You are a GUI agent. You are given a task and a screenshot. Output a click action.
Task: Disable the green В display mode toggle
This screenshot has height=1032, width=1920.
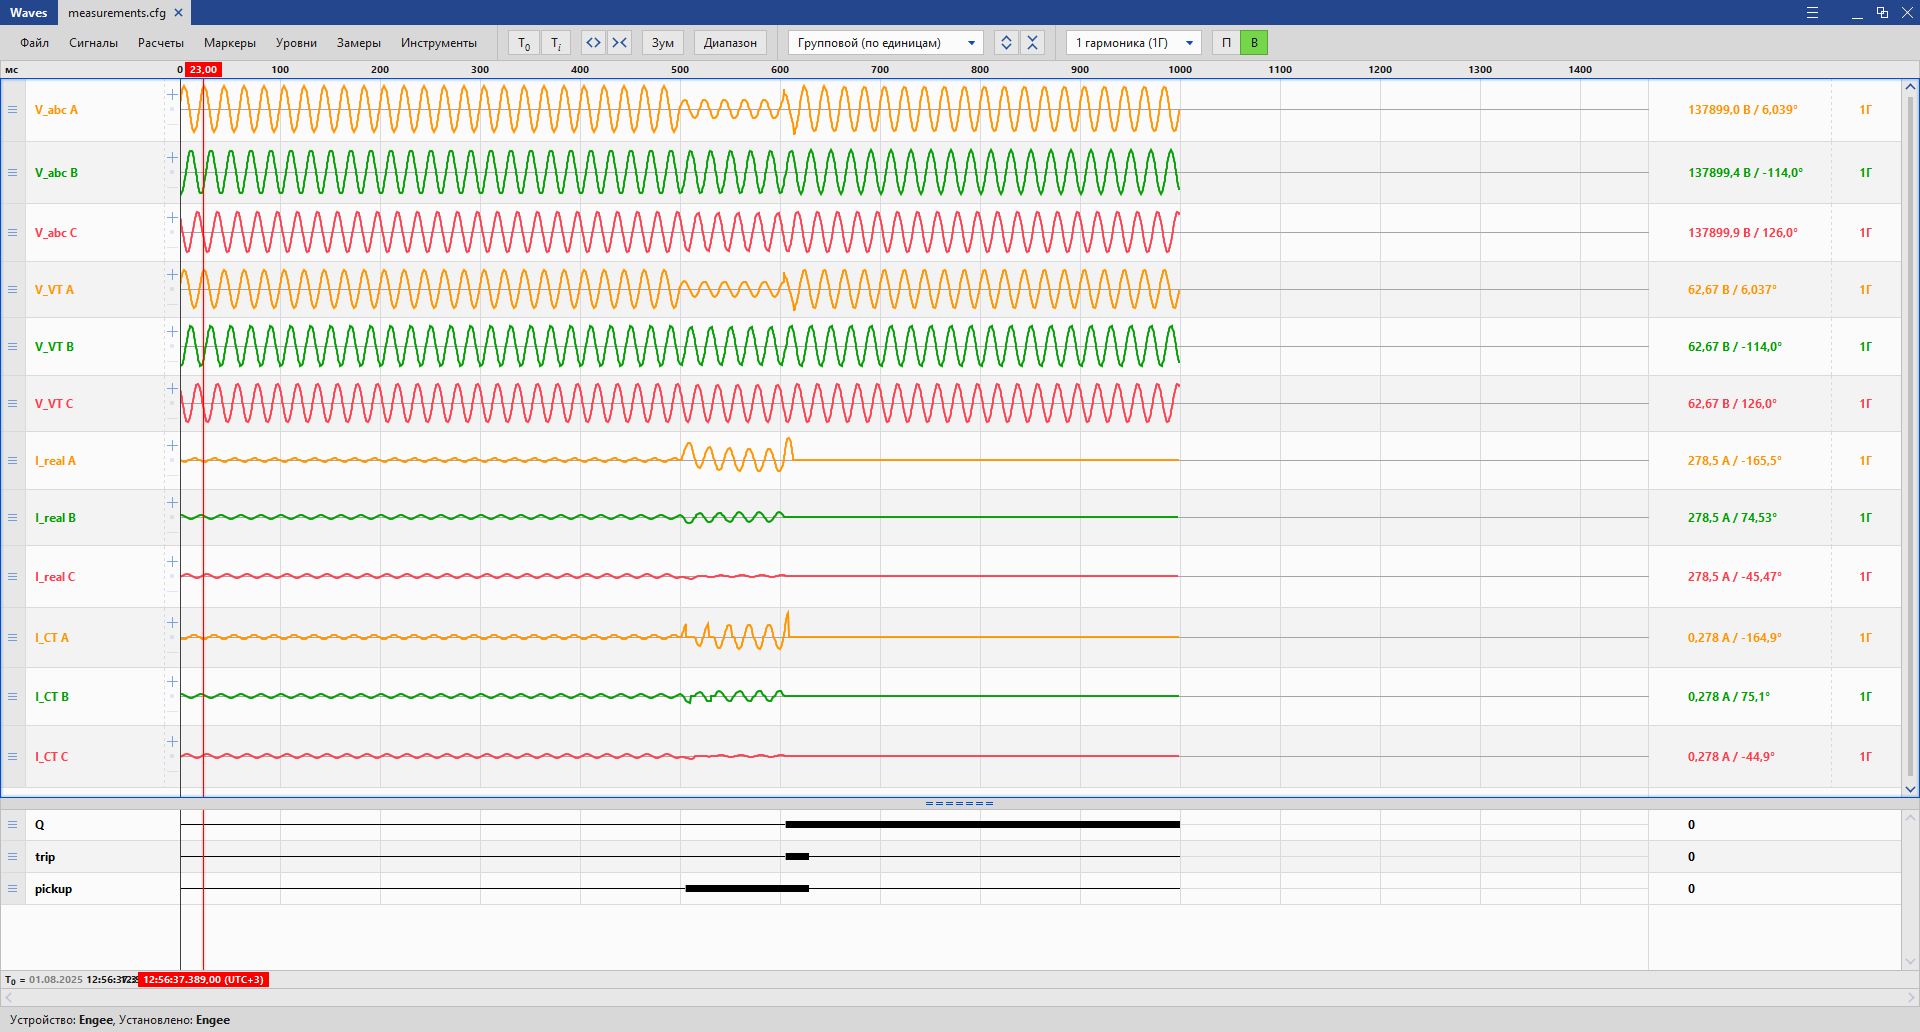pyautogui.click(x=1253, y=42)
